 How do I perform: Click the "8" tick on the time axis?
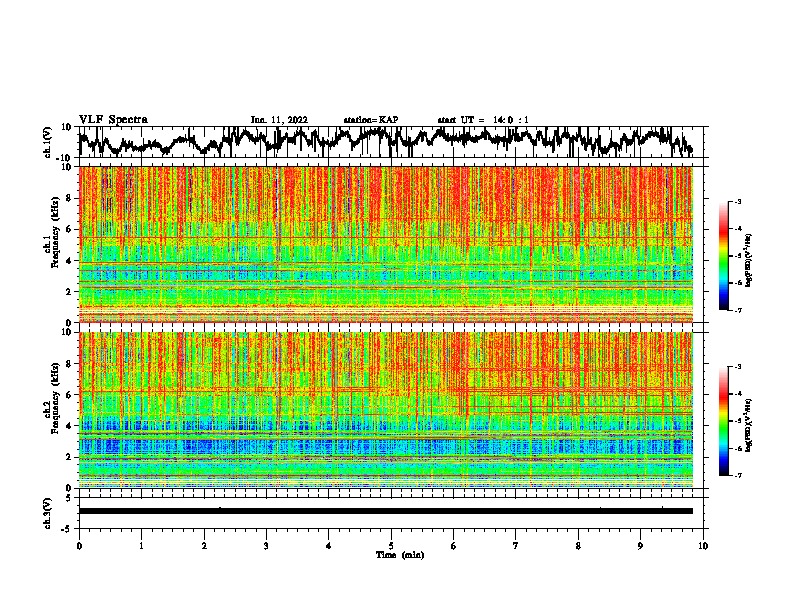(x=578, y=546)
